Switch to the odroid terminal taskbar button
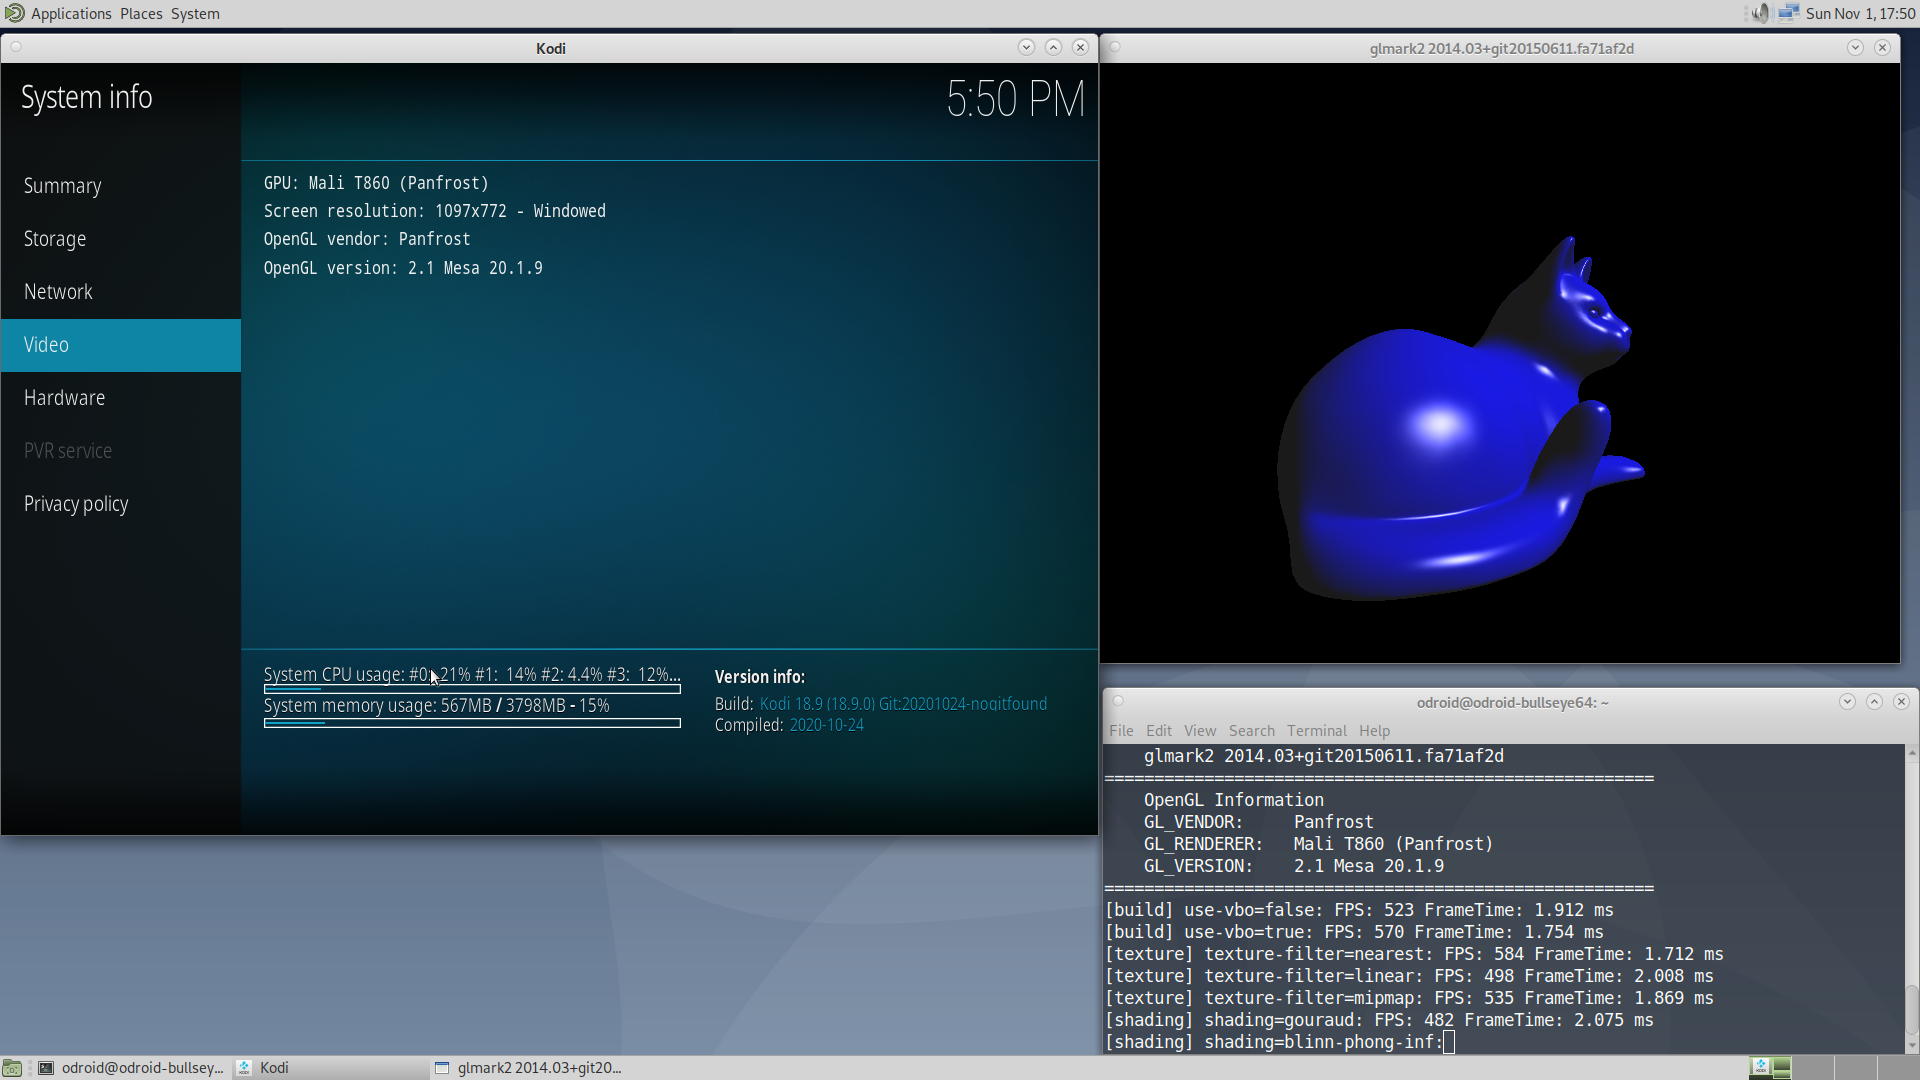 pyautogui.click(x=131, y=1068)
